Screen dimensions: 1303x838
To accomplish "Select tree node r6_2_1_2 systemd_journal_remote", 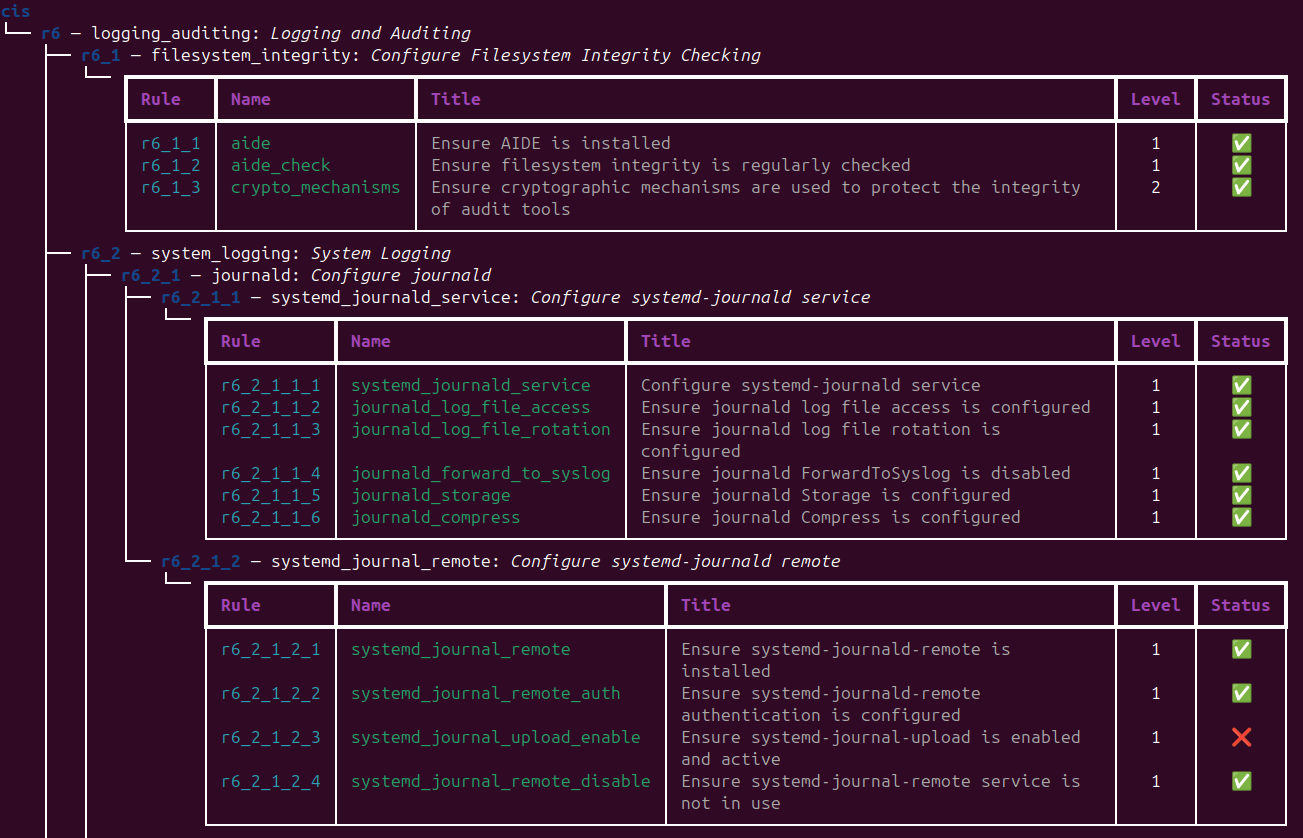I will [501, 561].
